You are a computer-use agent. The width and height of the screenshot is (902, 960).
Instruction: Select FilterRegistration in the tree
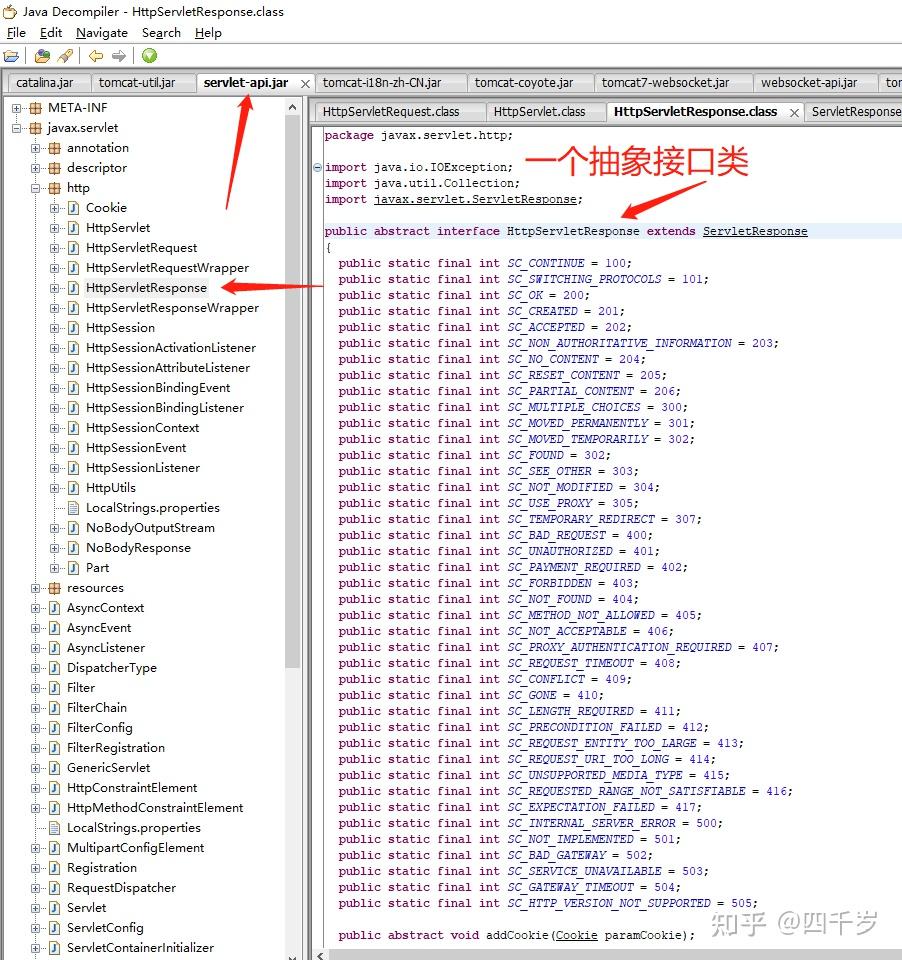[116, 748]
